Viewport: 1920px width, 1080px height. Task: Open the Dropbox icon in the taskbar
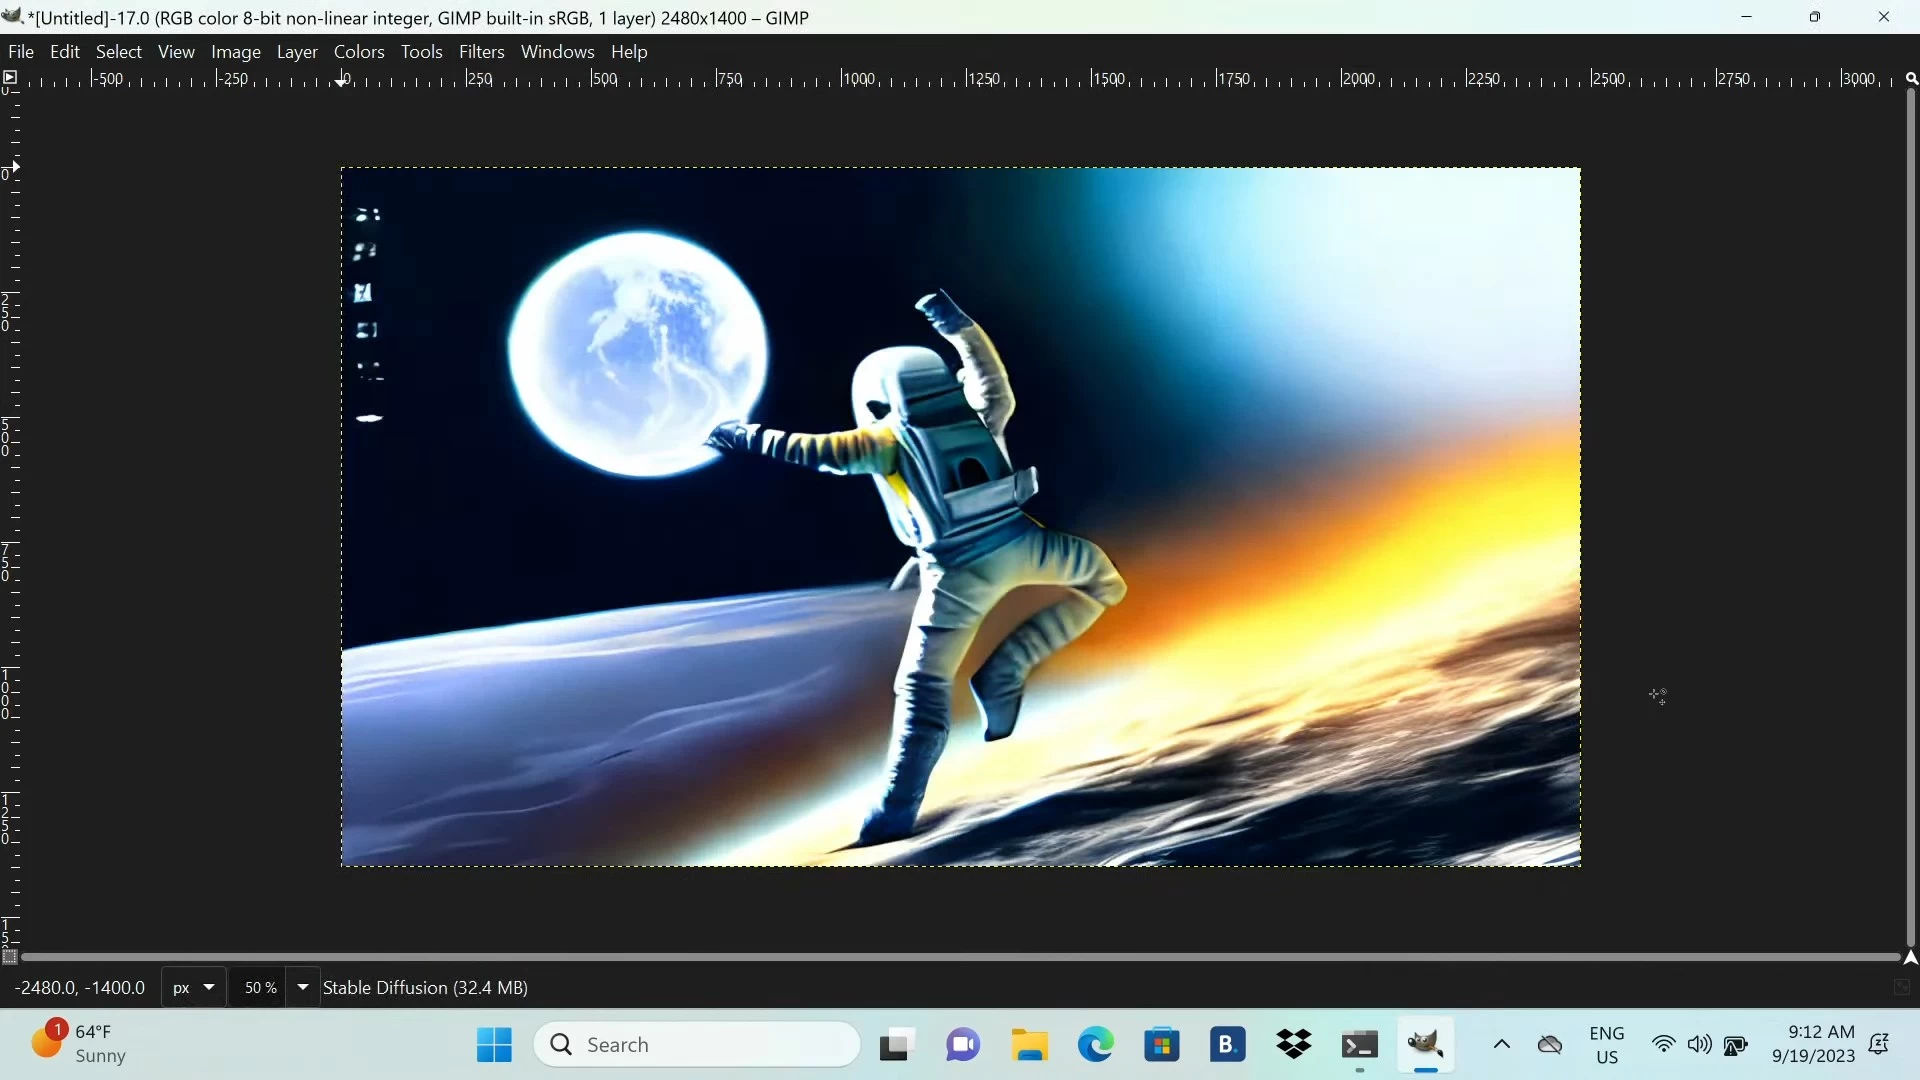[1294, 1046]
